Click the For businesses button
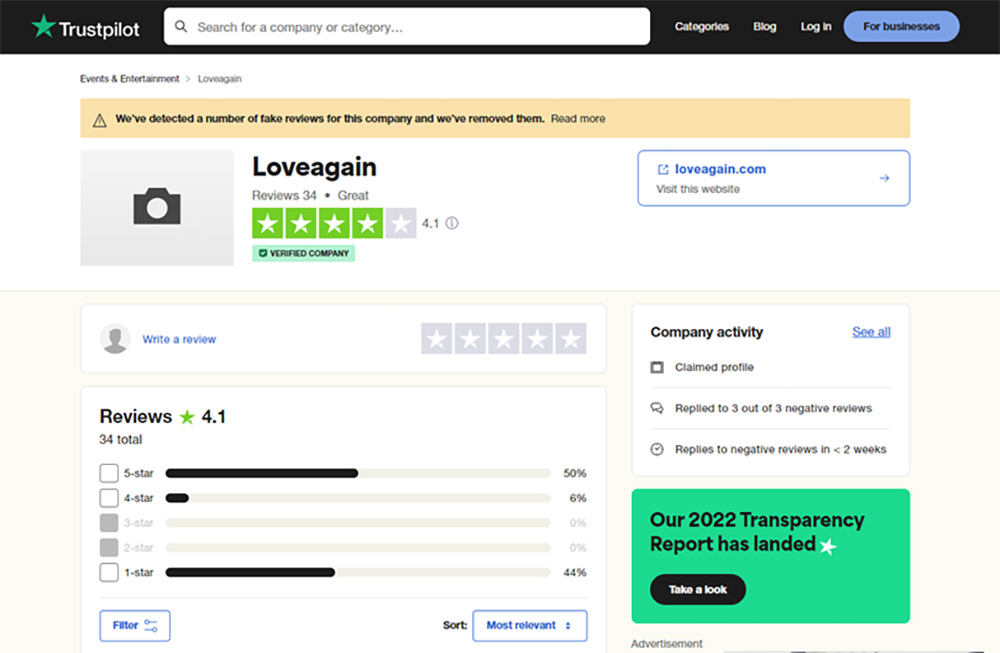1000x653 pixels. (901, 27)
